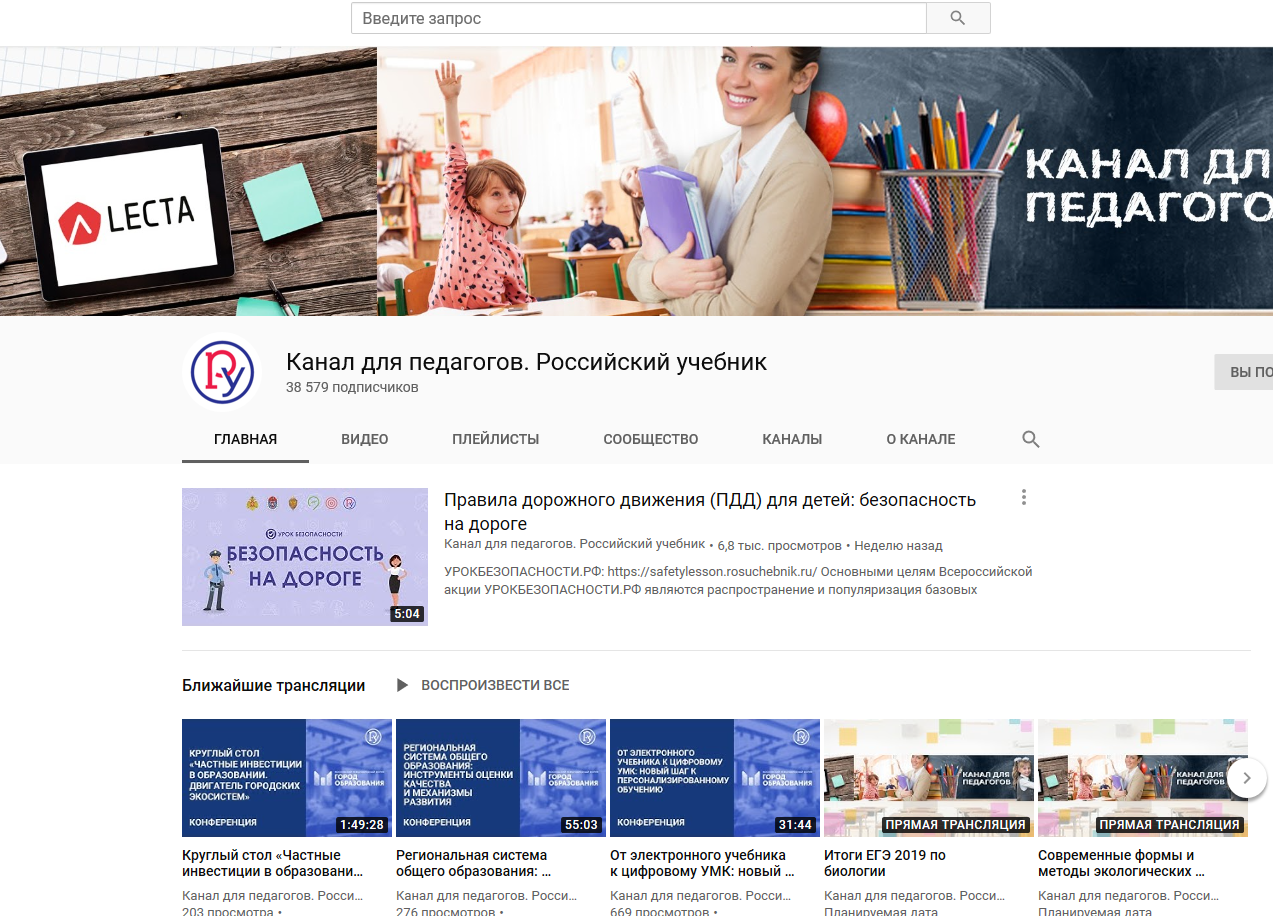1273x916 pixels.
Task: Click the play icon beside ВОСПРОИЗВЕСТИ ВСЕ
Action: coord(402,685)
